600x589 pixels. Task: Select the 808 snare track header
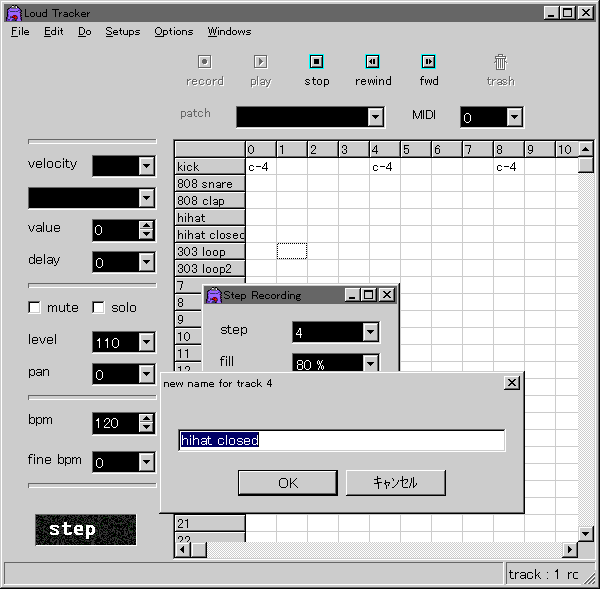(x=210, y=184)
